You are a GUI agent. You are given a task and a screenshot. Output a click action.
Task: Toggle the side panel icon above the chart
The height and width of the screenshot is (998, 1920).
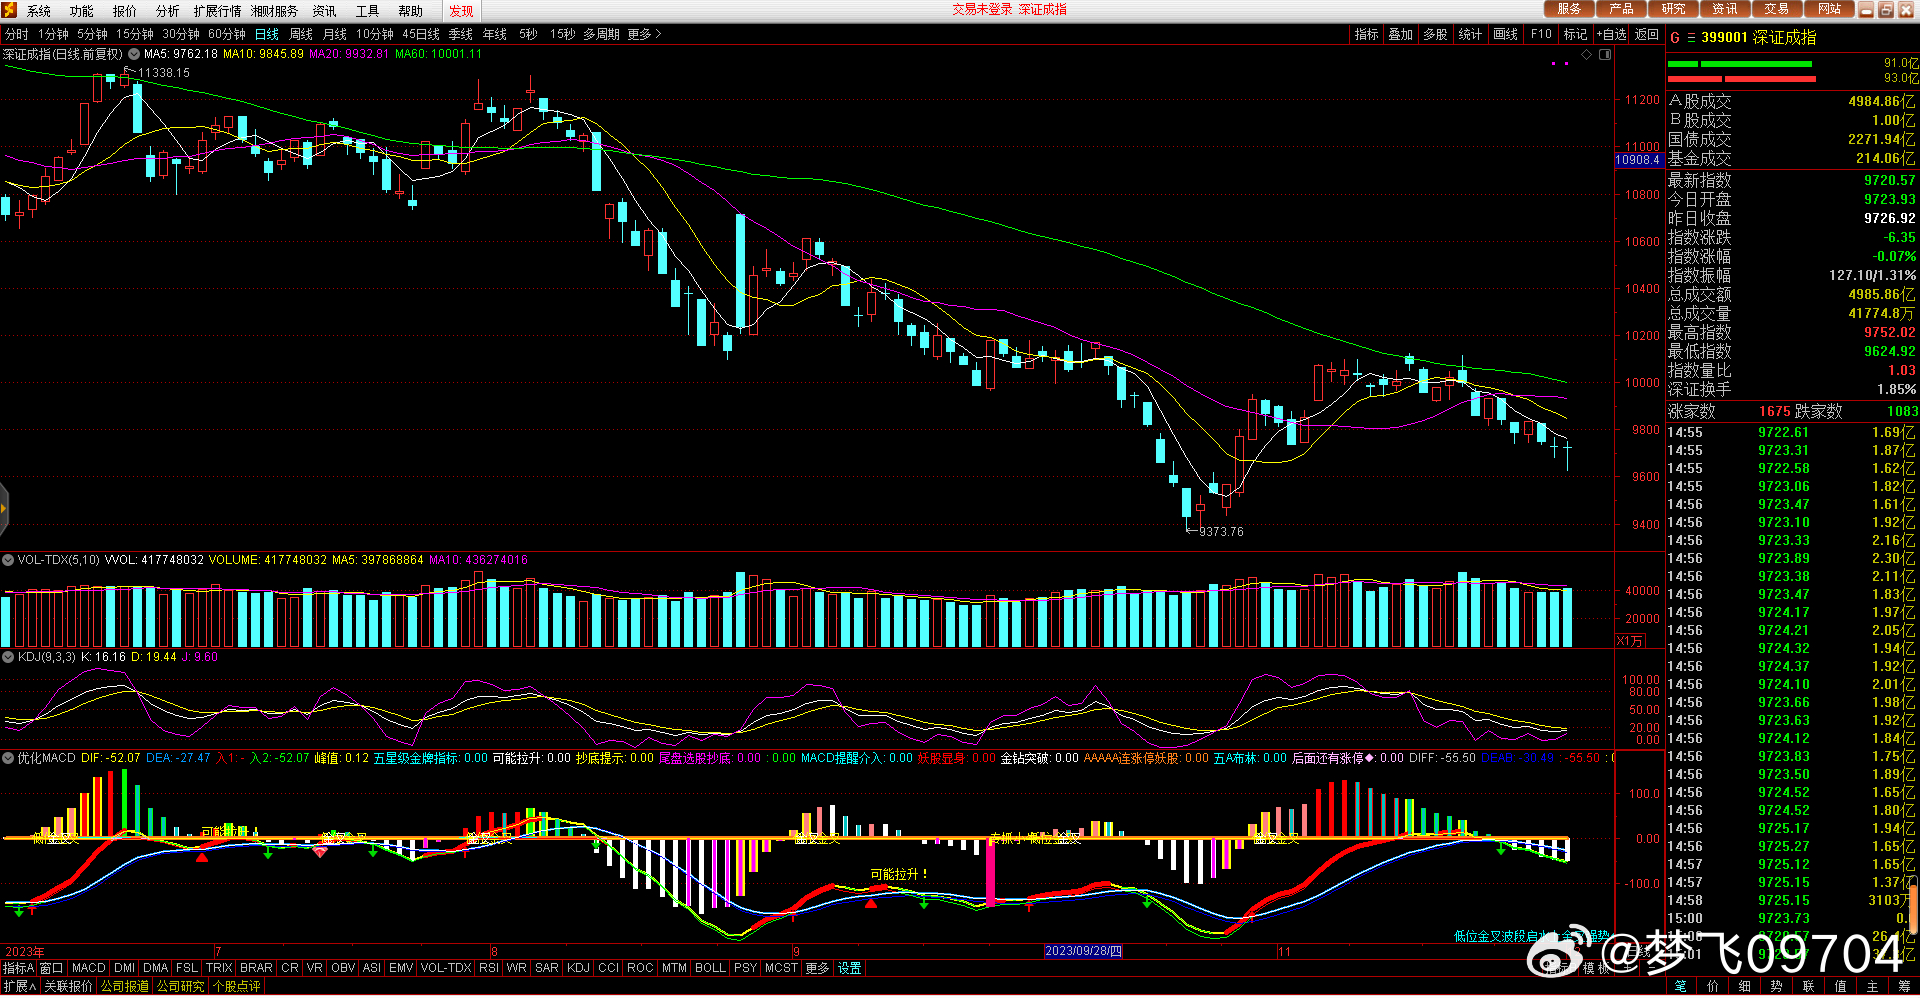pyautogui.click(x=1605, y=54)
